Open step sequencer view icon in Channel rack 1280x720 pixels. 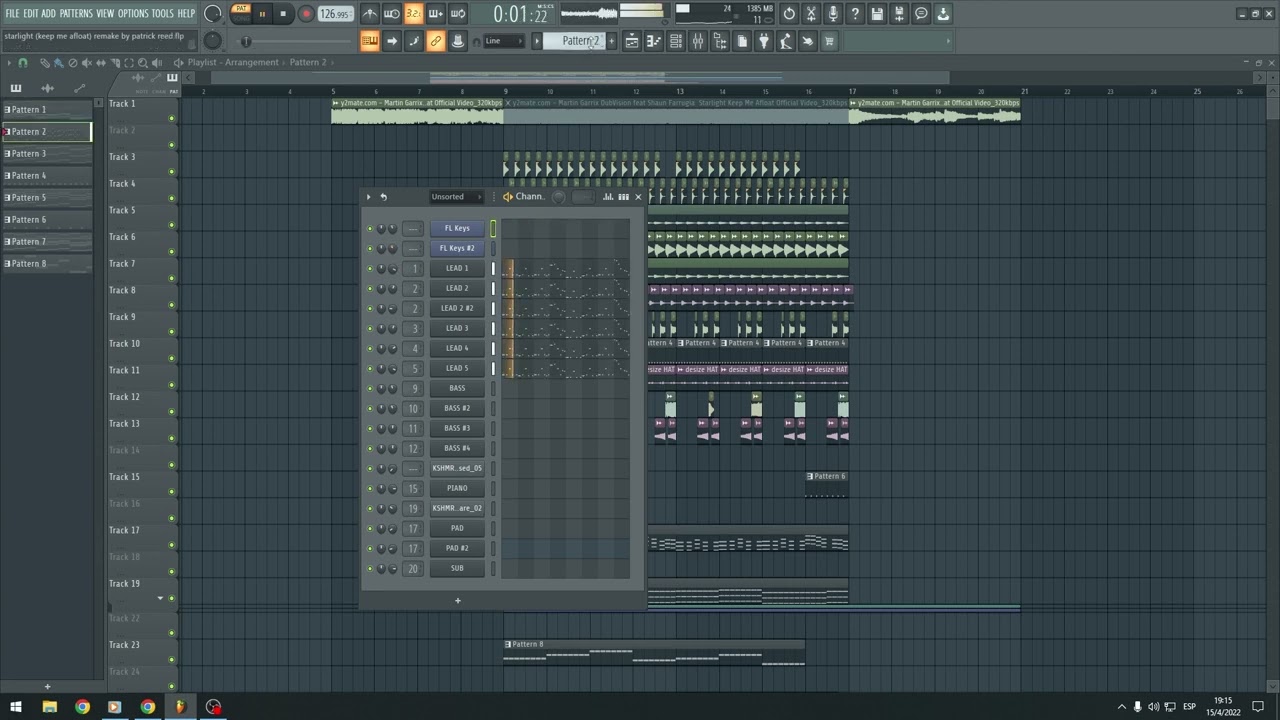pyautogui.click(x=623, y=197)
